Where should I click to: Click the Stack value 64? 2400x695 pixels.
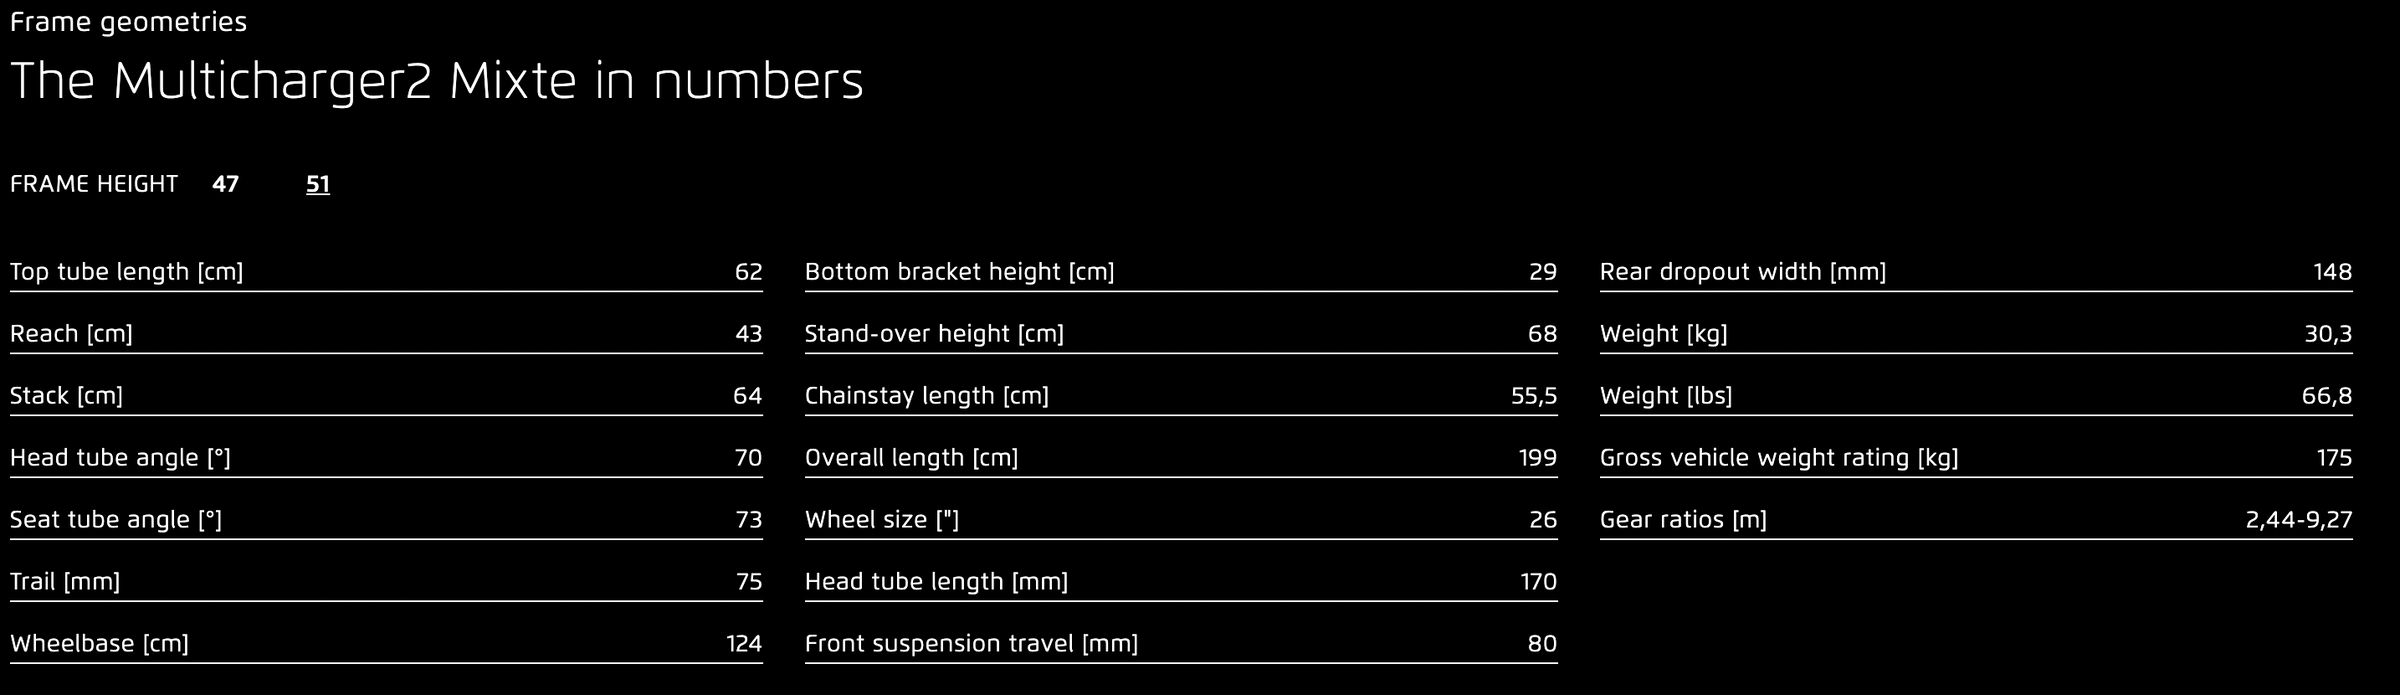click(747, 396)
